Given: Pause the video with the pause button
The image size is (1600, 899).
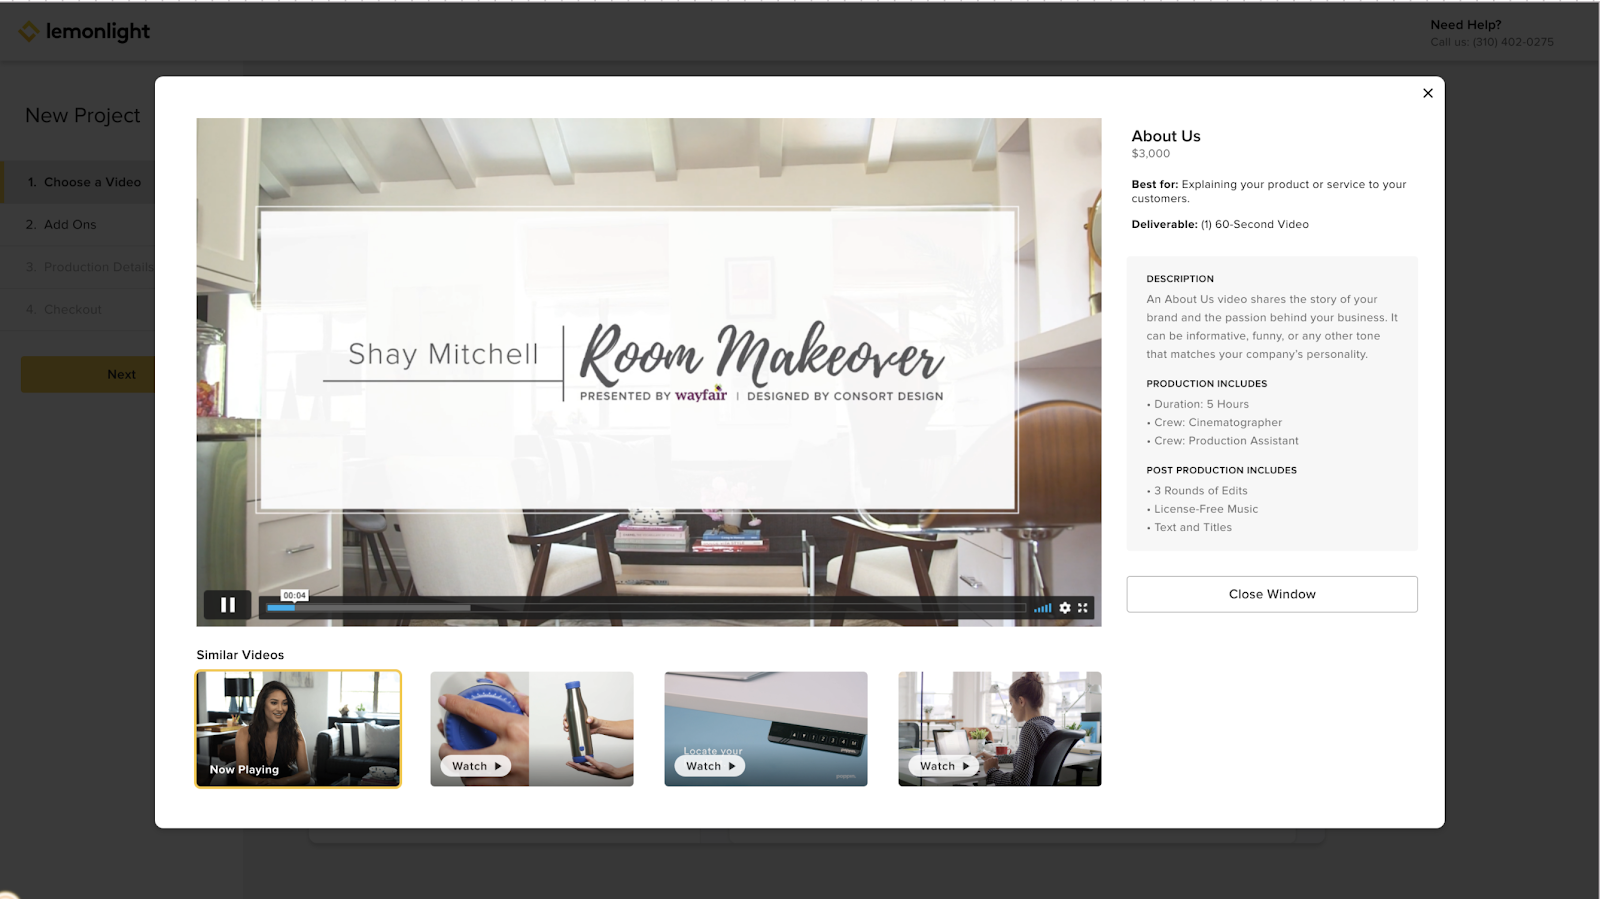Looking at the screenshot, I should pyautogui.click(x=227, y=605).
